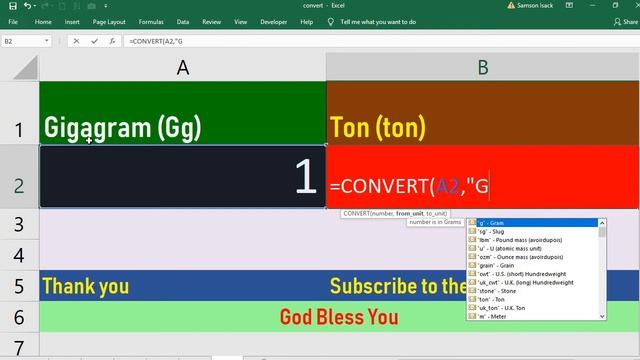Viewport: 640px width, 360px height.
Task: Switch to the Insert ribbon tab
Action: (x=72, y=22)
